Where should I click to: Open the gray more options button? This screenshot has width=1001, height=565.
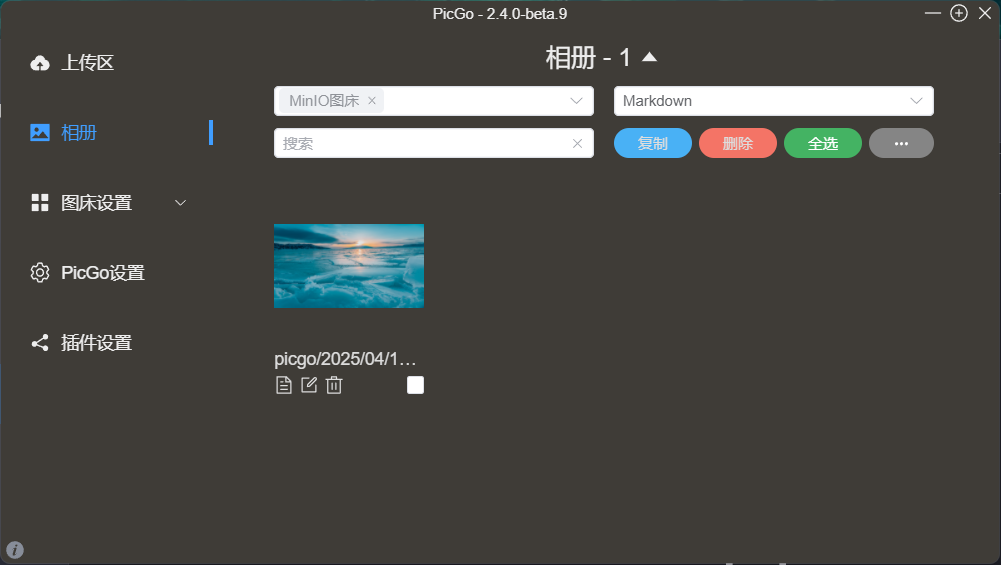pos(901,143)
